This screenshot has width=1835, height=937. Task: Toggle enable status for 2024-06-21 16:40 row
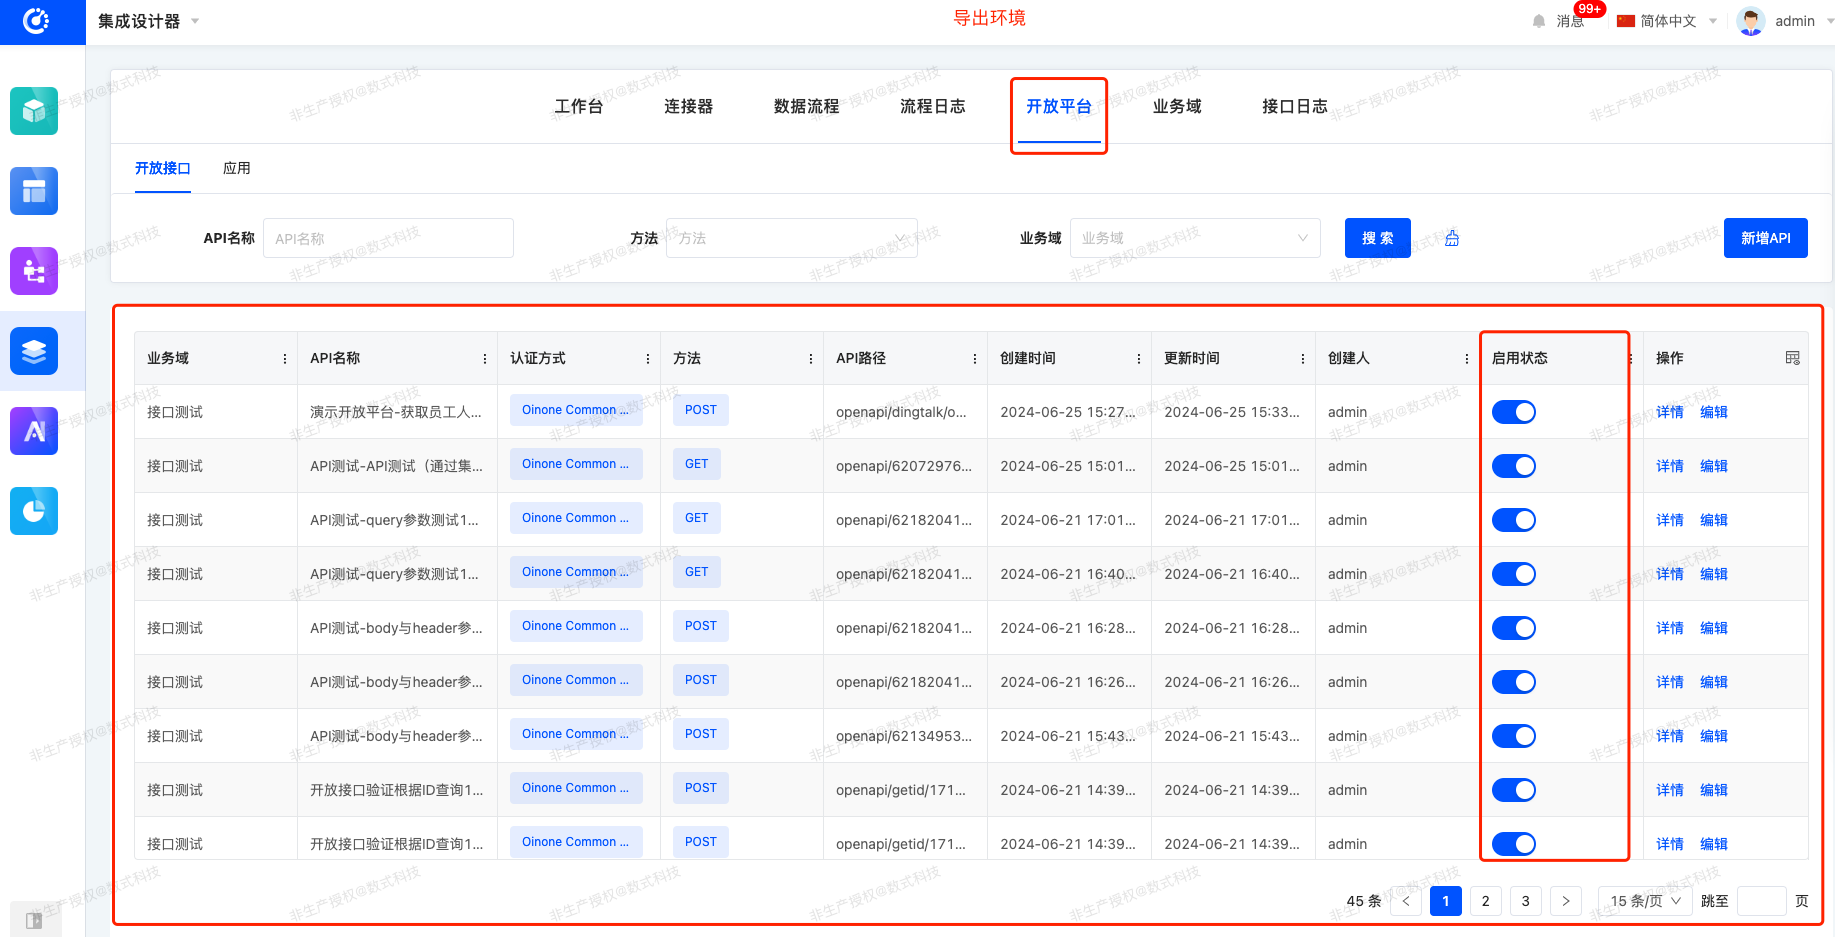1514,574
